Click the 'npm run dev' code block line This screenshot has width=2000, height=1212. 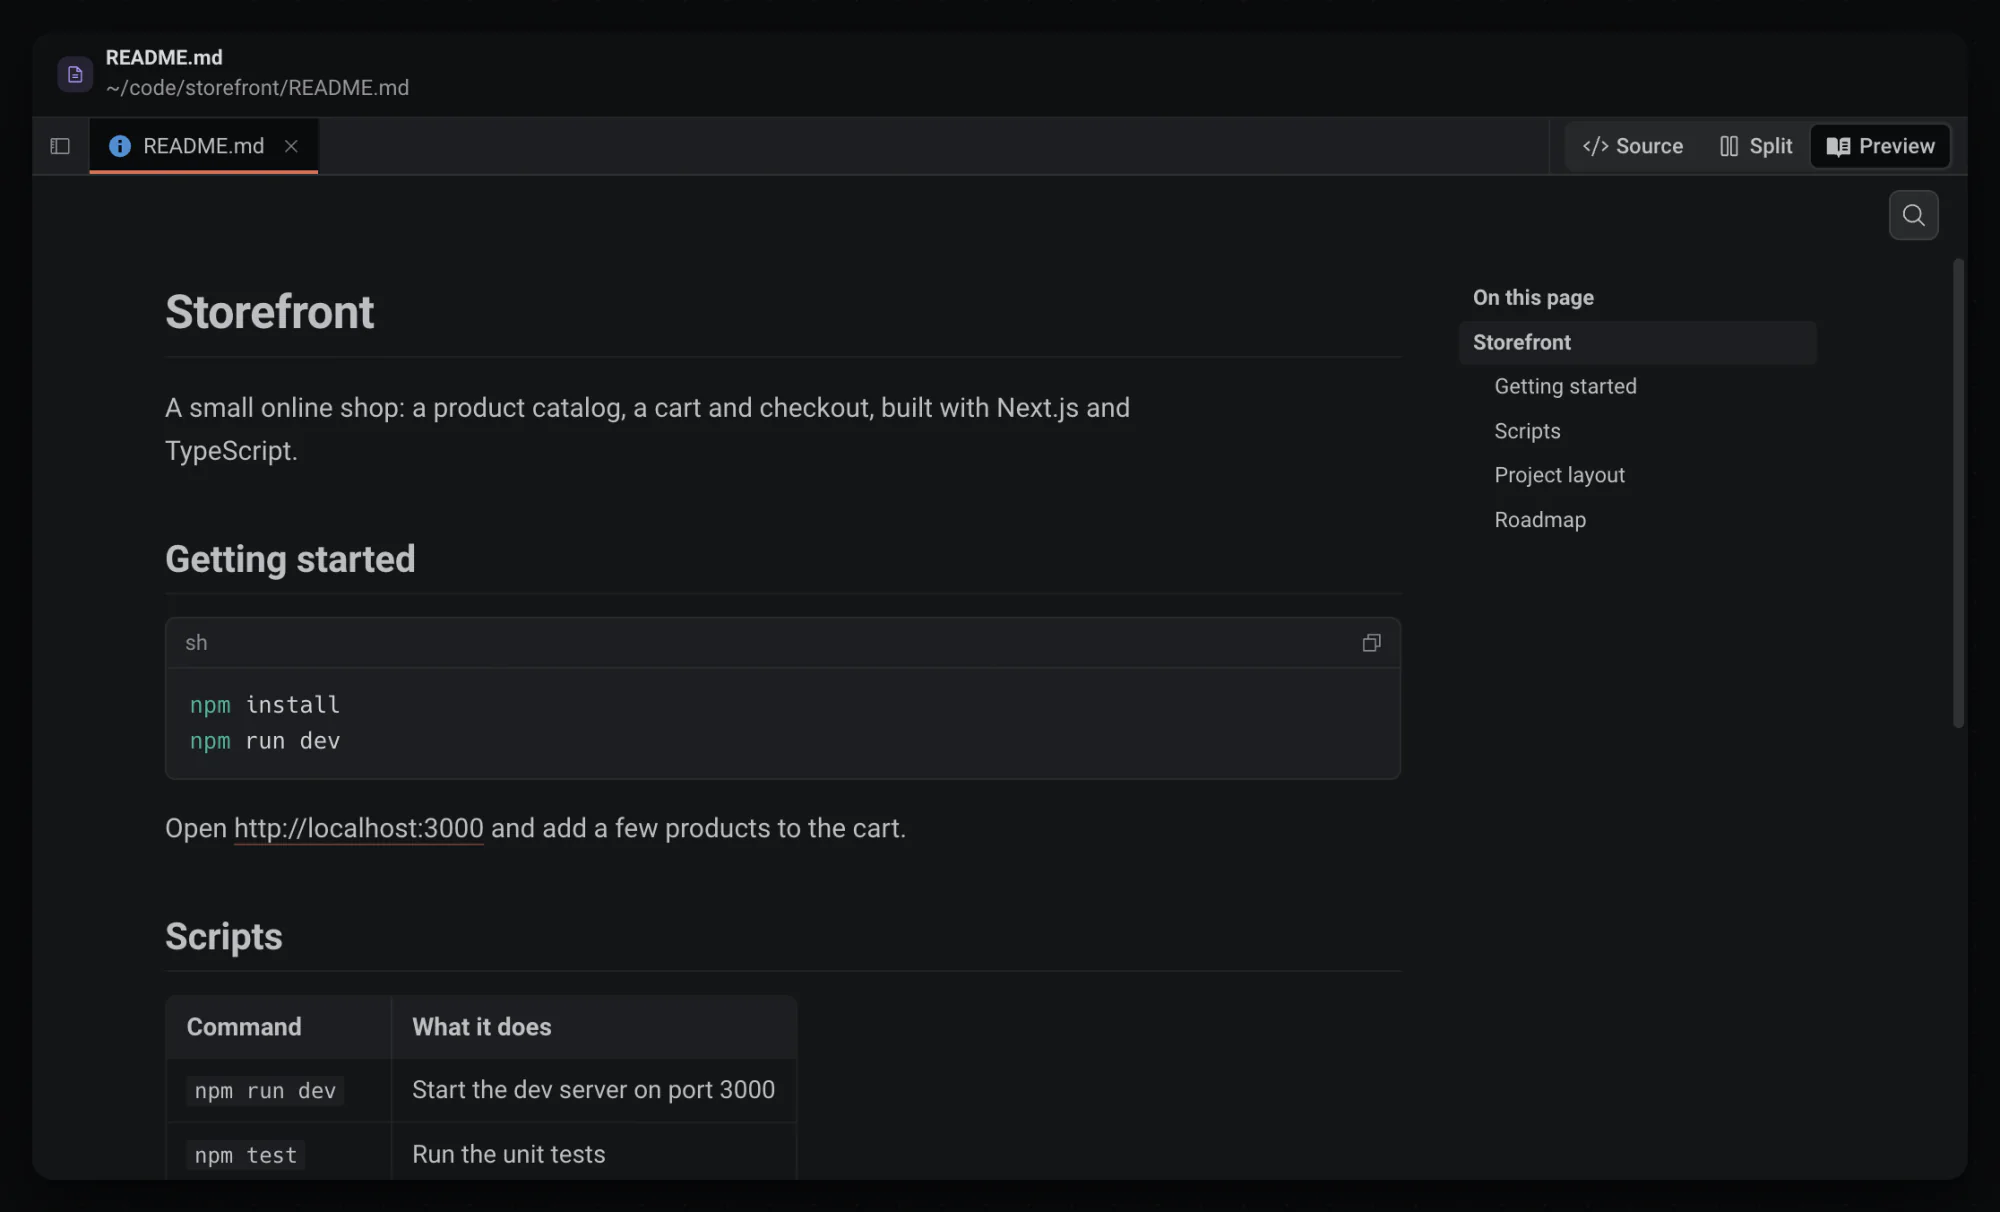(x=265, y=741)
